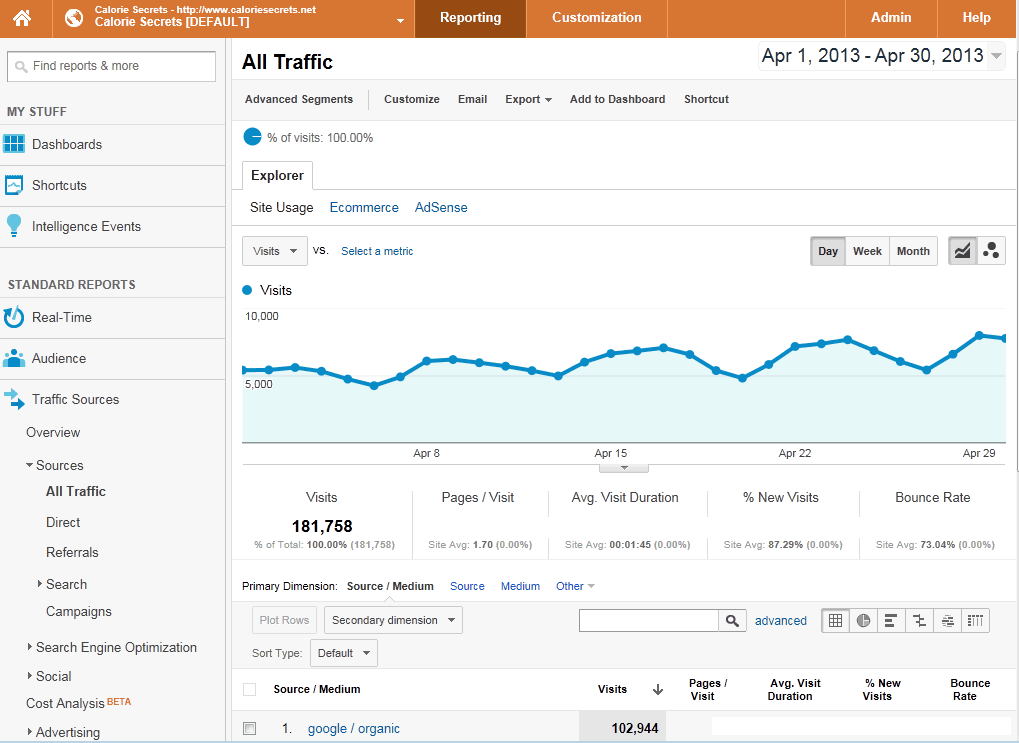Click the Find reports & more field
This screenshot has width=1019, height=743.
111,66
